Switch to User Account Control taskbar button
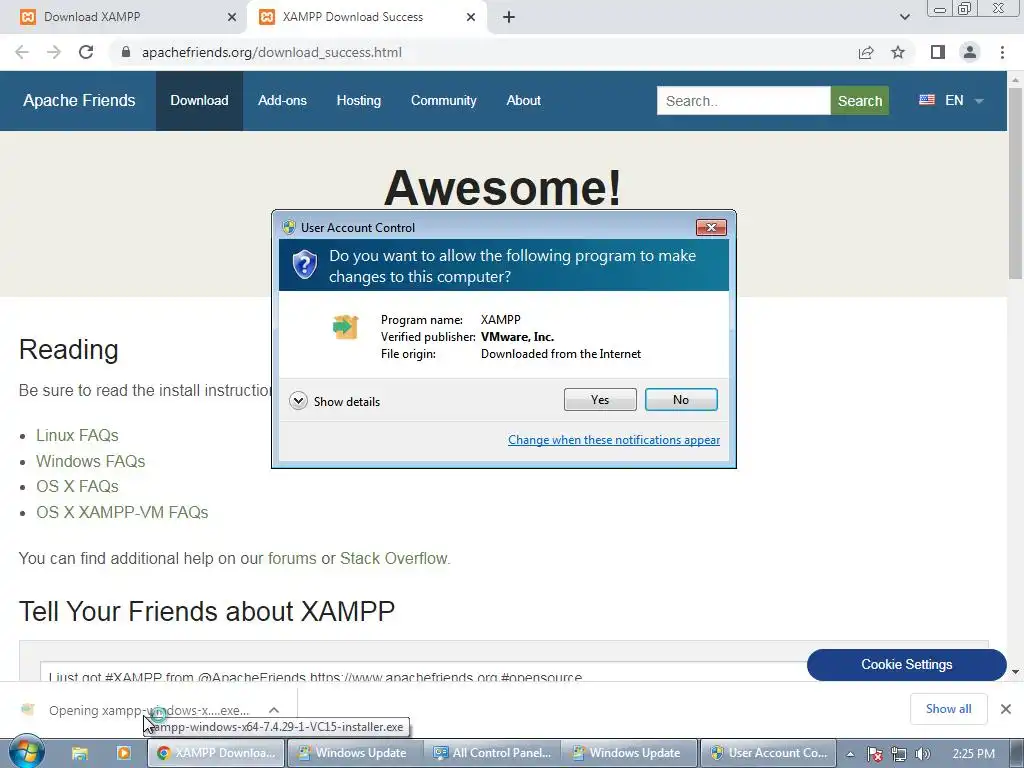The image size is (1024, 768). click(769, 753)
